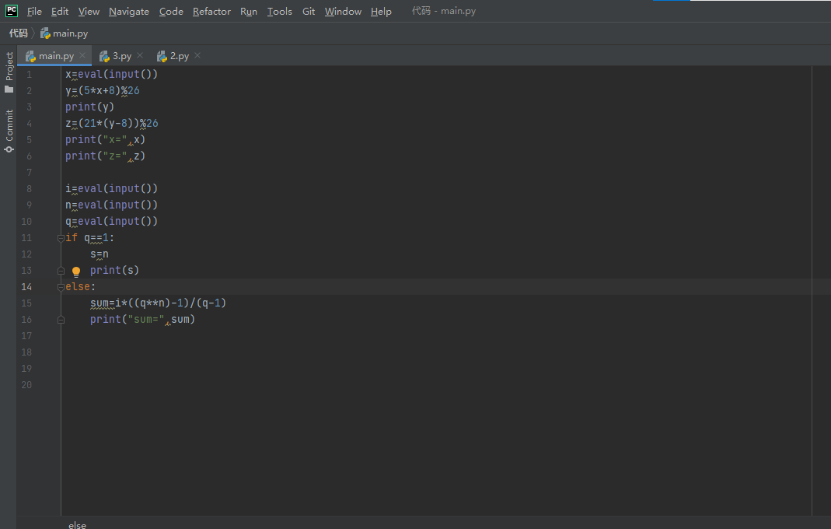Open the Run menu
831x529 pixels.
coord(249,11)
